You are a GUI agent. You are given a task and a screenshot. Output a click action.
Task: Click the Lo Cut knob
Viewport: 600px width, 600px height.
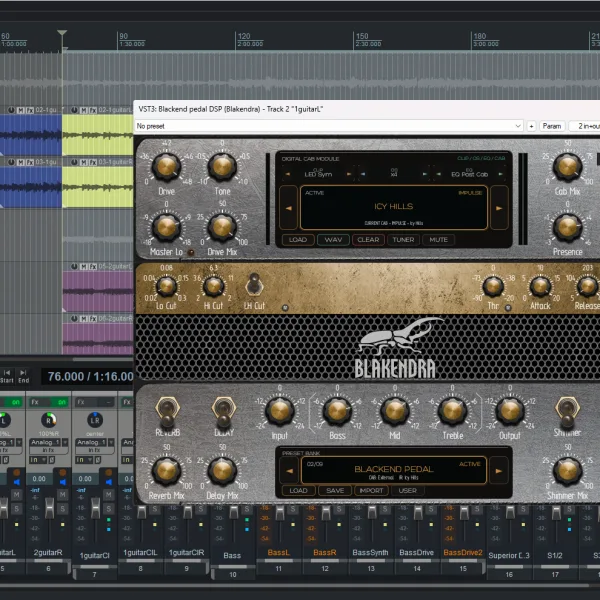click(166, 286)
